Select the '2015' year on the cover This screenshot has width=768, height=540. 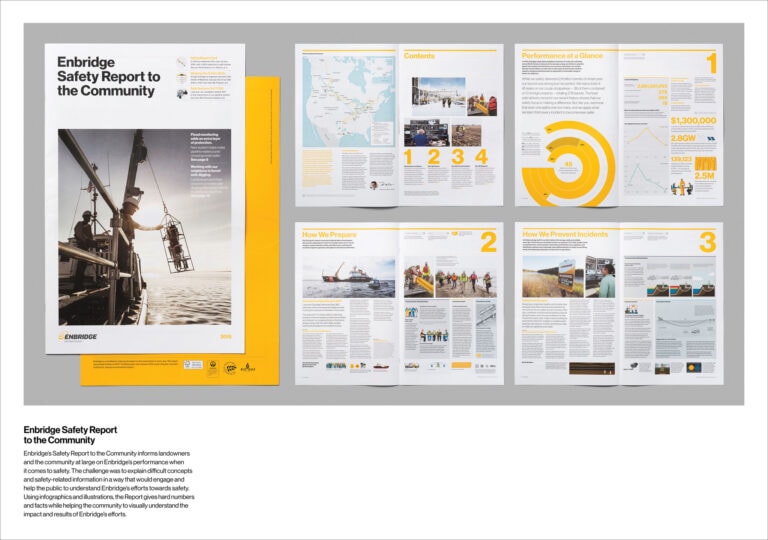click(x=225, y=337)
